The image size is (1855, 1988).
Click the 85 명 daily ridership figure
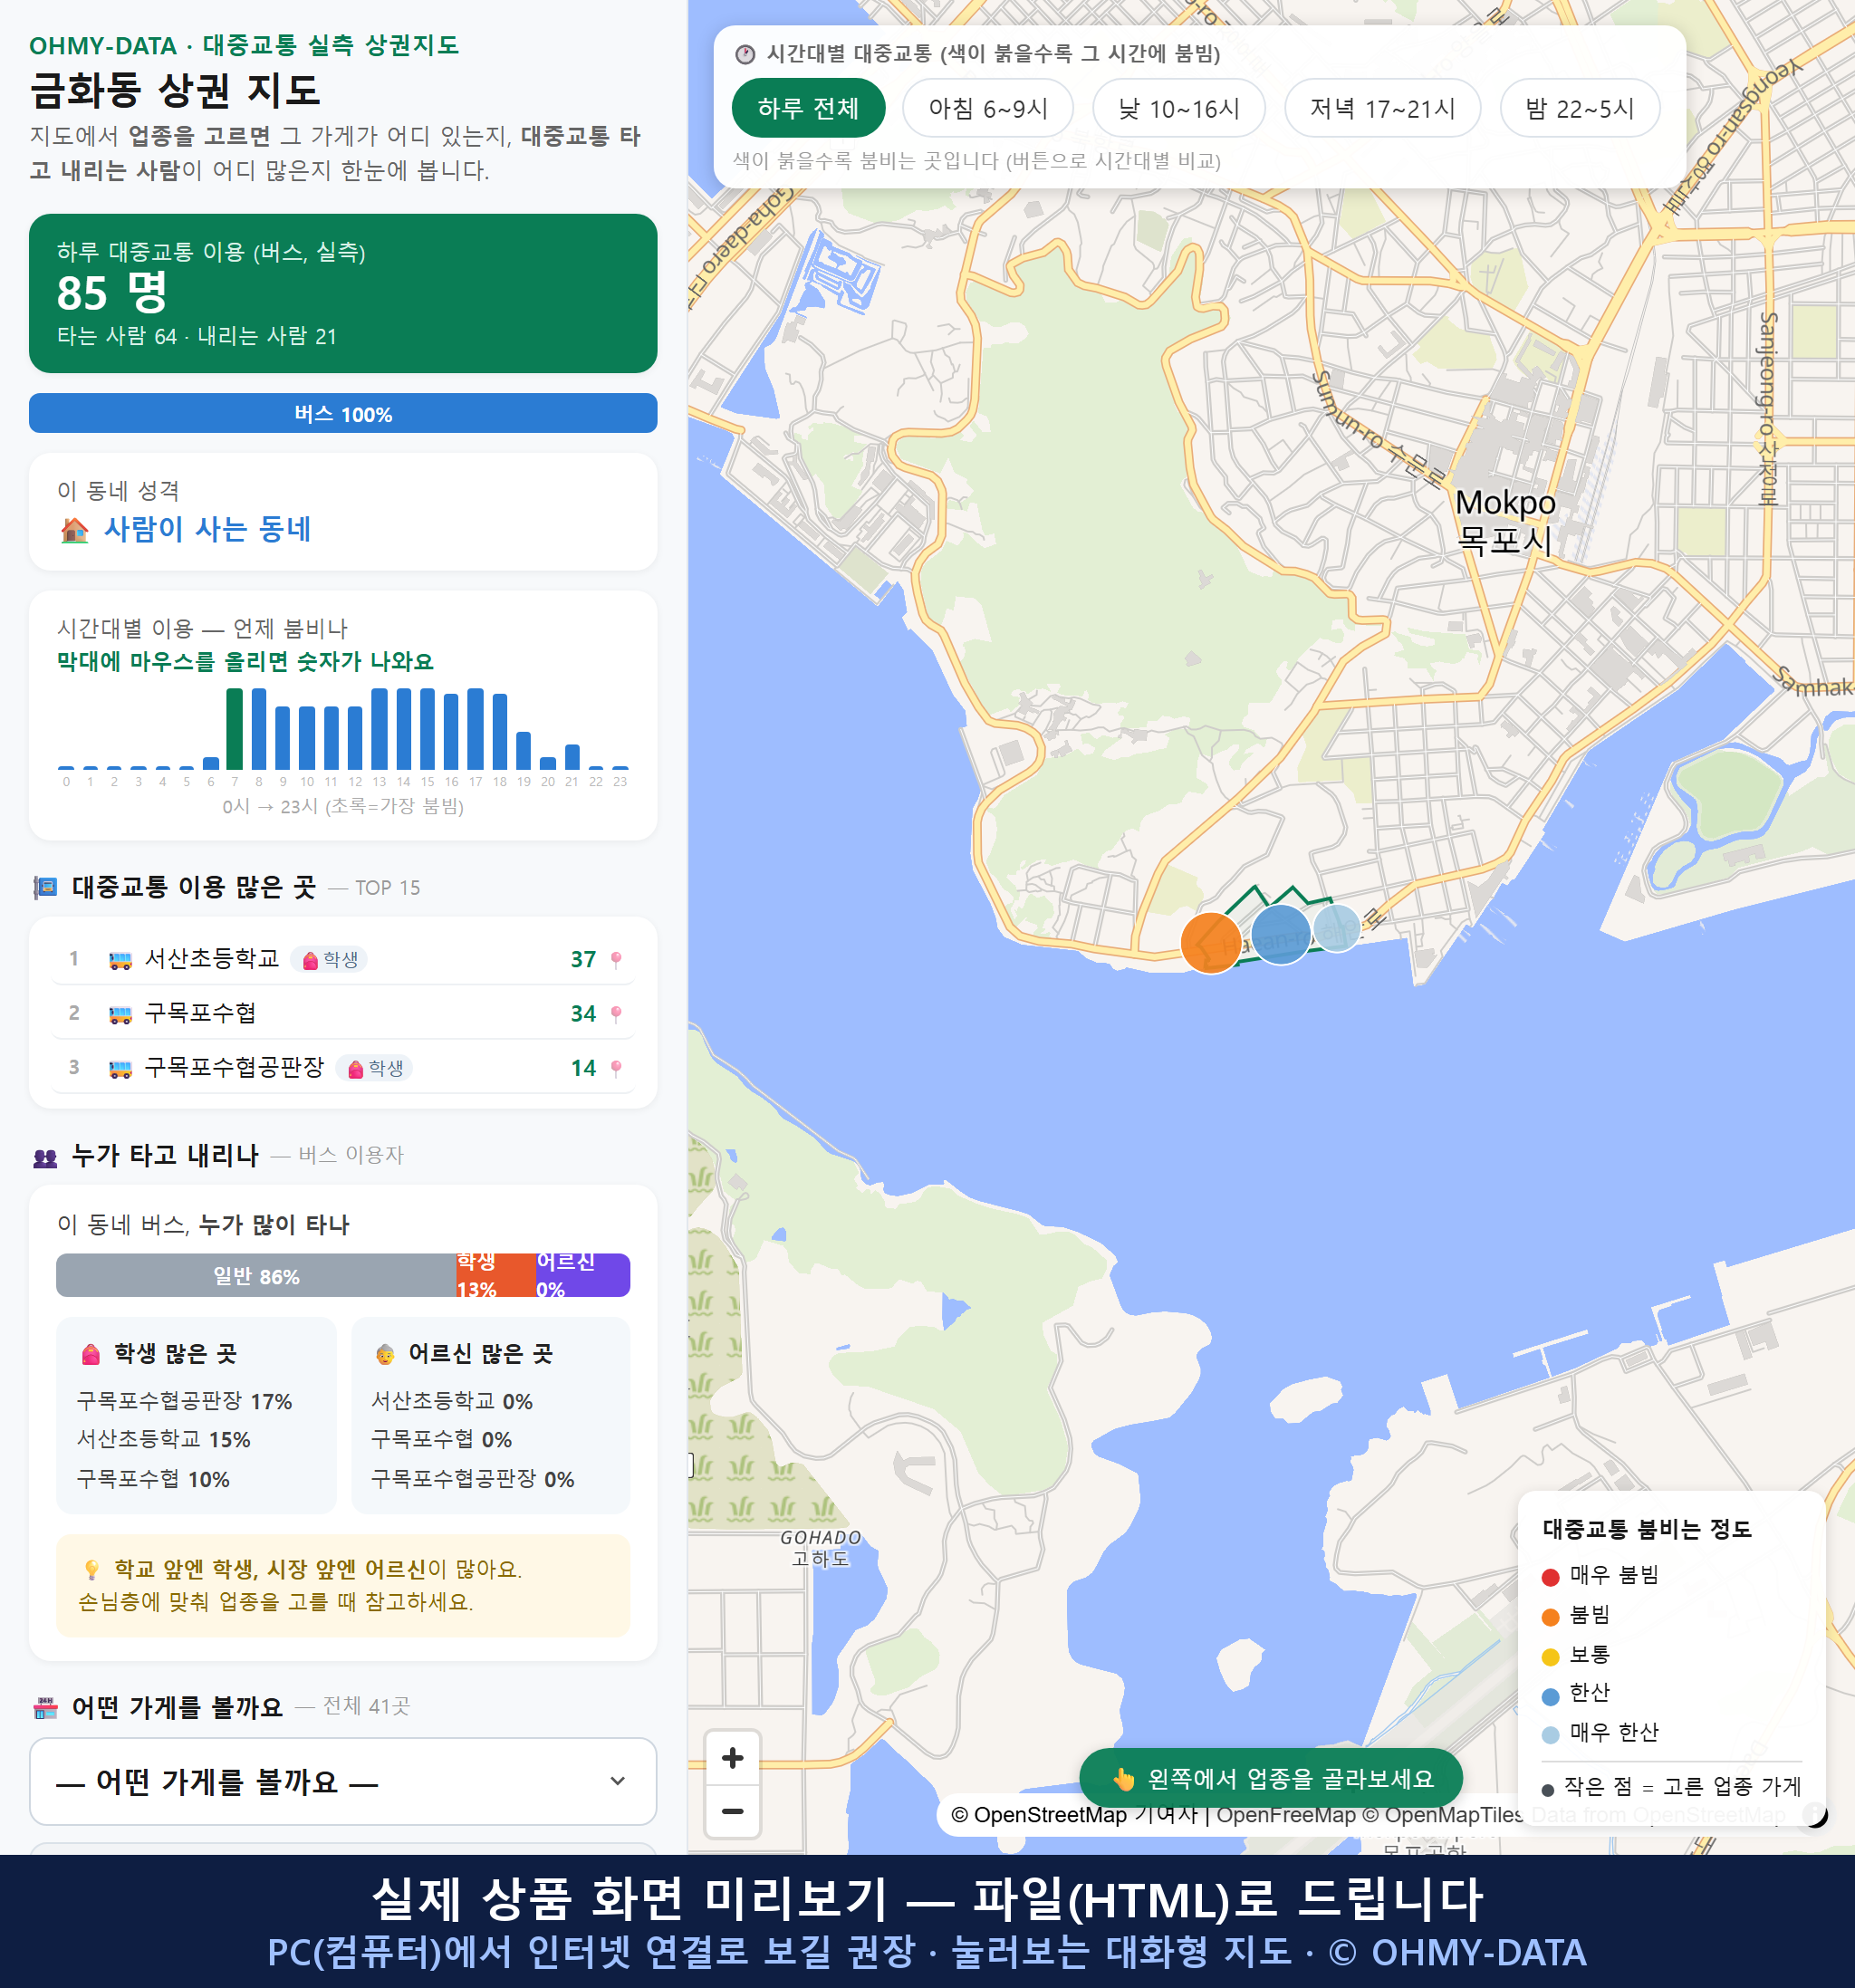tap(112, 293)
